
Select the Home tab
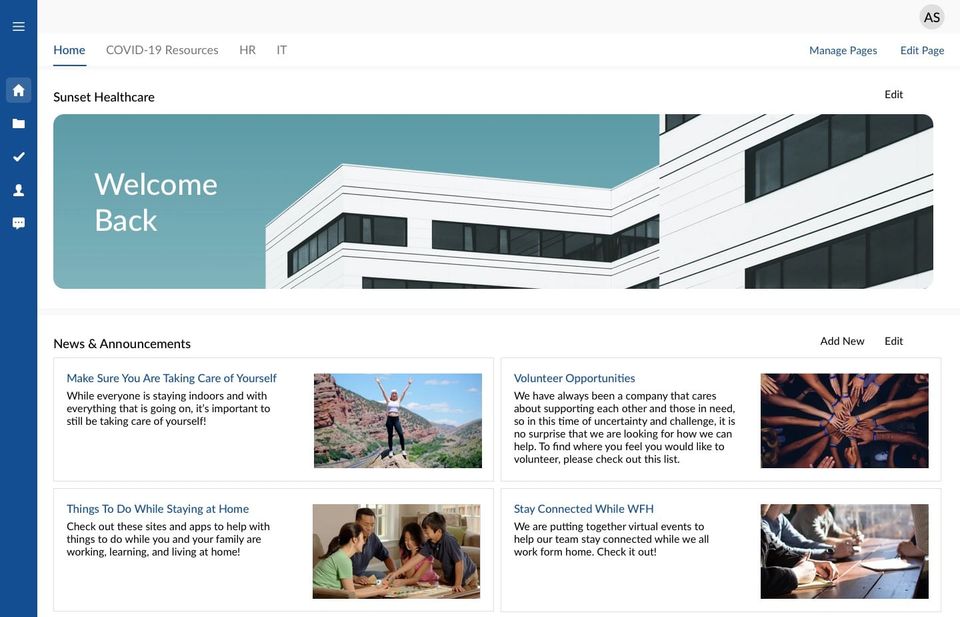(69, 50)
